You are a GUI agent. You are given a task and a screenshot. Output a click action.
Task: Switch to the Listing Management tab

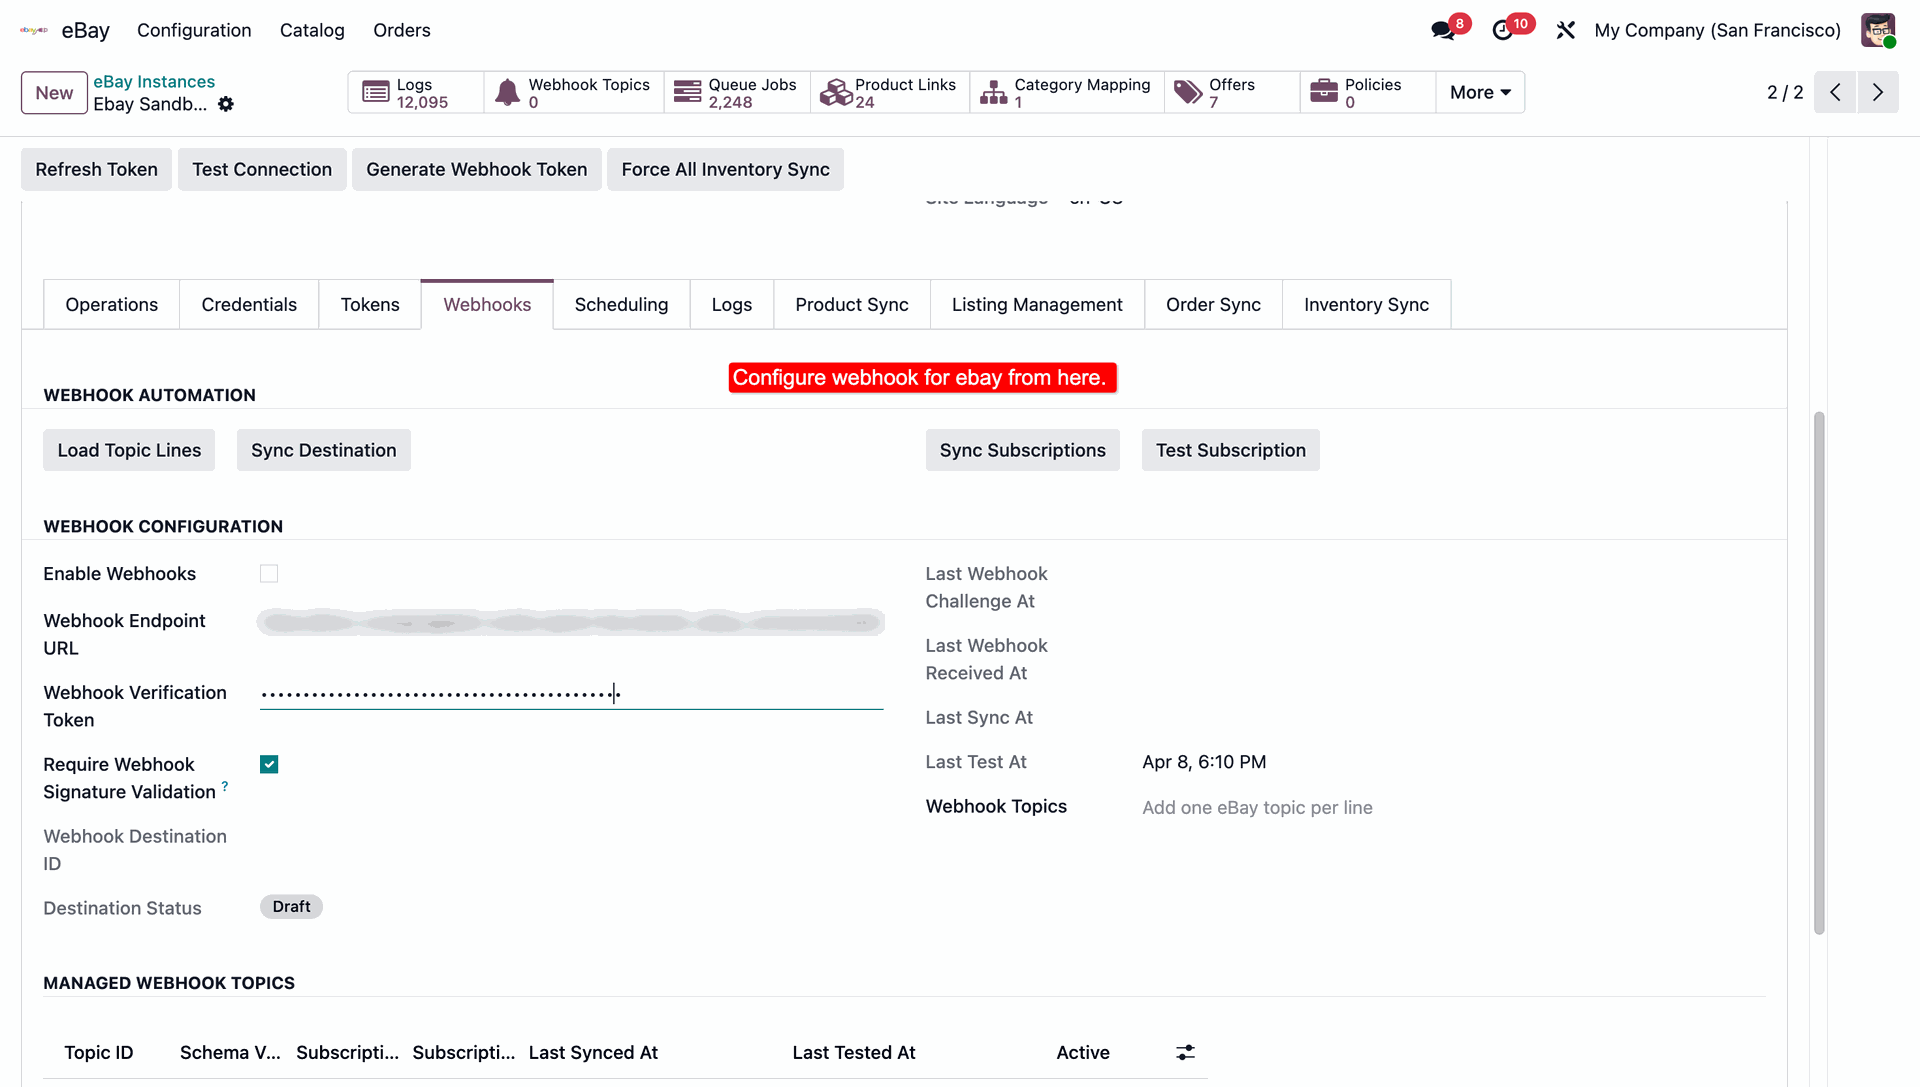[x=1037, y=304]
